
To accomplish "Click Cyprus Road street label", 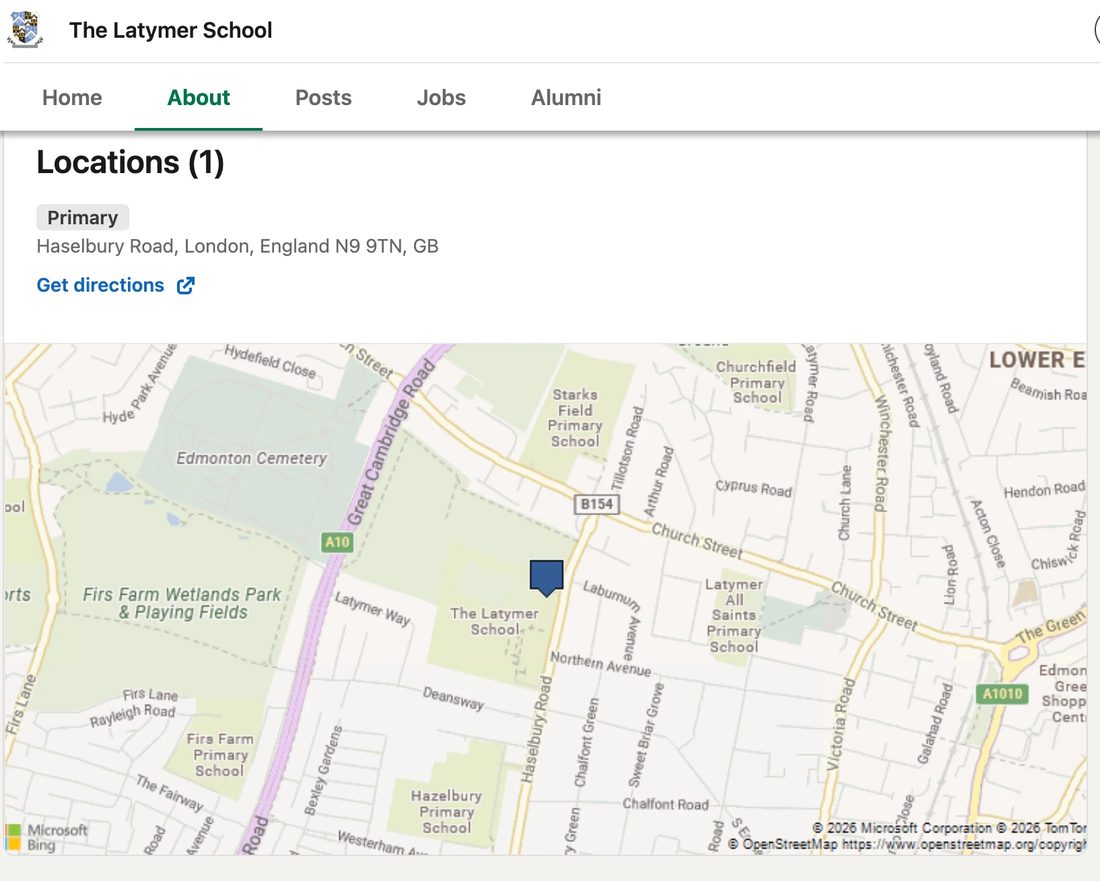I will pyautogui.click(x=753, y=488).
